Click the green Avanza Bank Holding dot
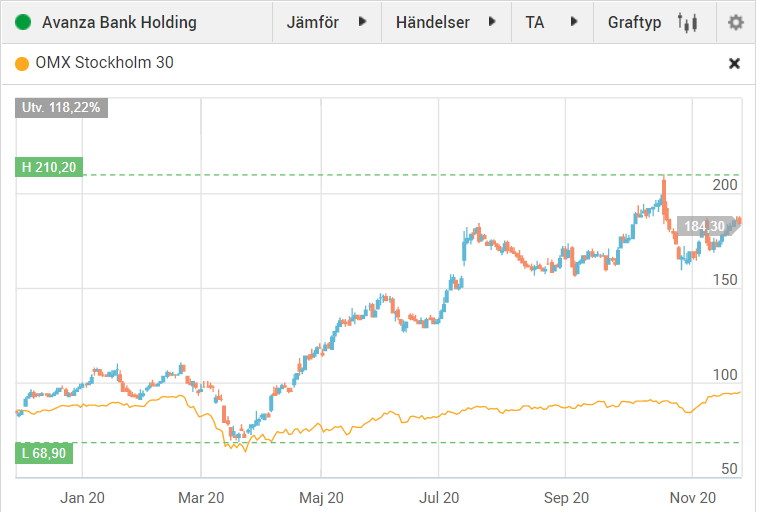 click(x=23, y=22)
